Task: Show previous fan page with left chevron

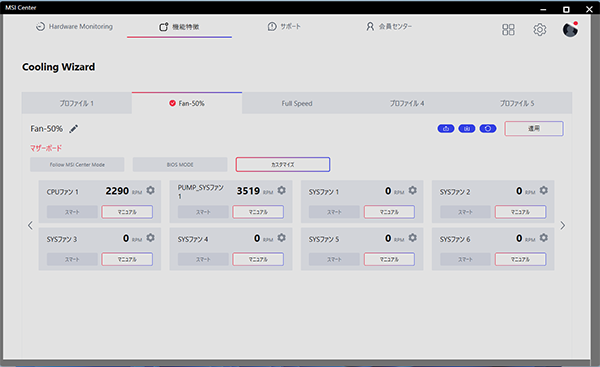Action: [30, 225]
